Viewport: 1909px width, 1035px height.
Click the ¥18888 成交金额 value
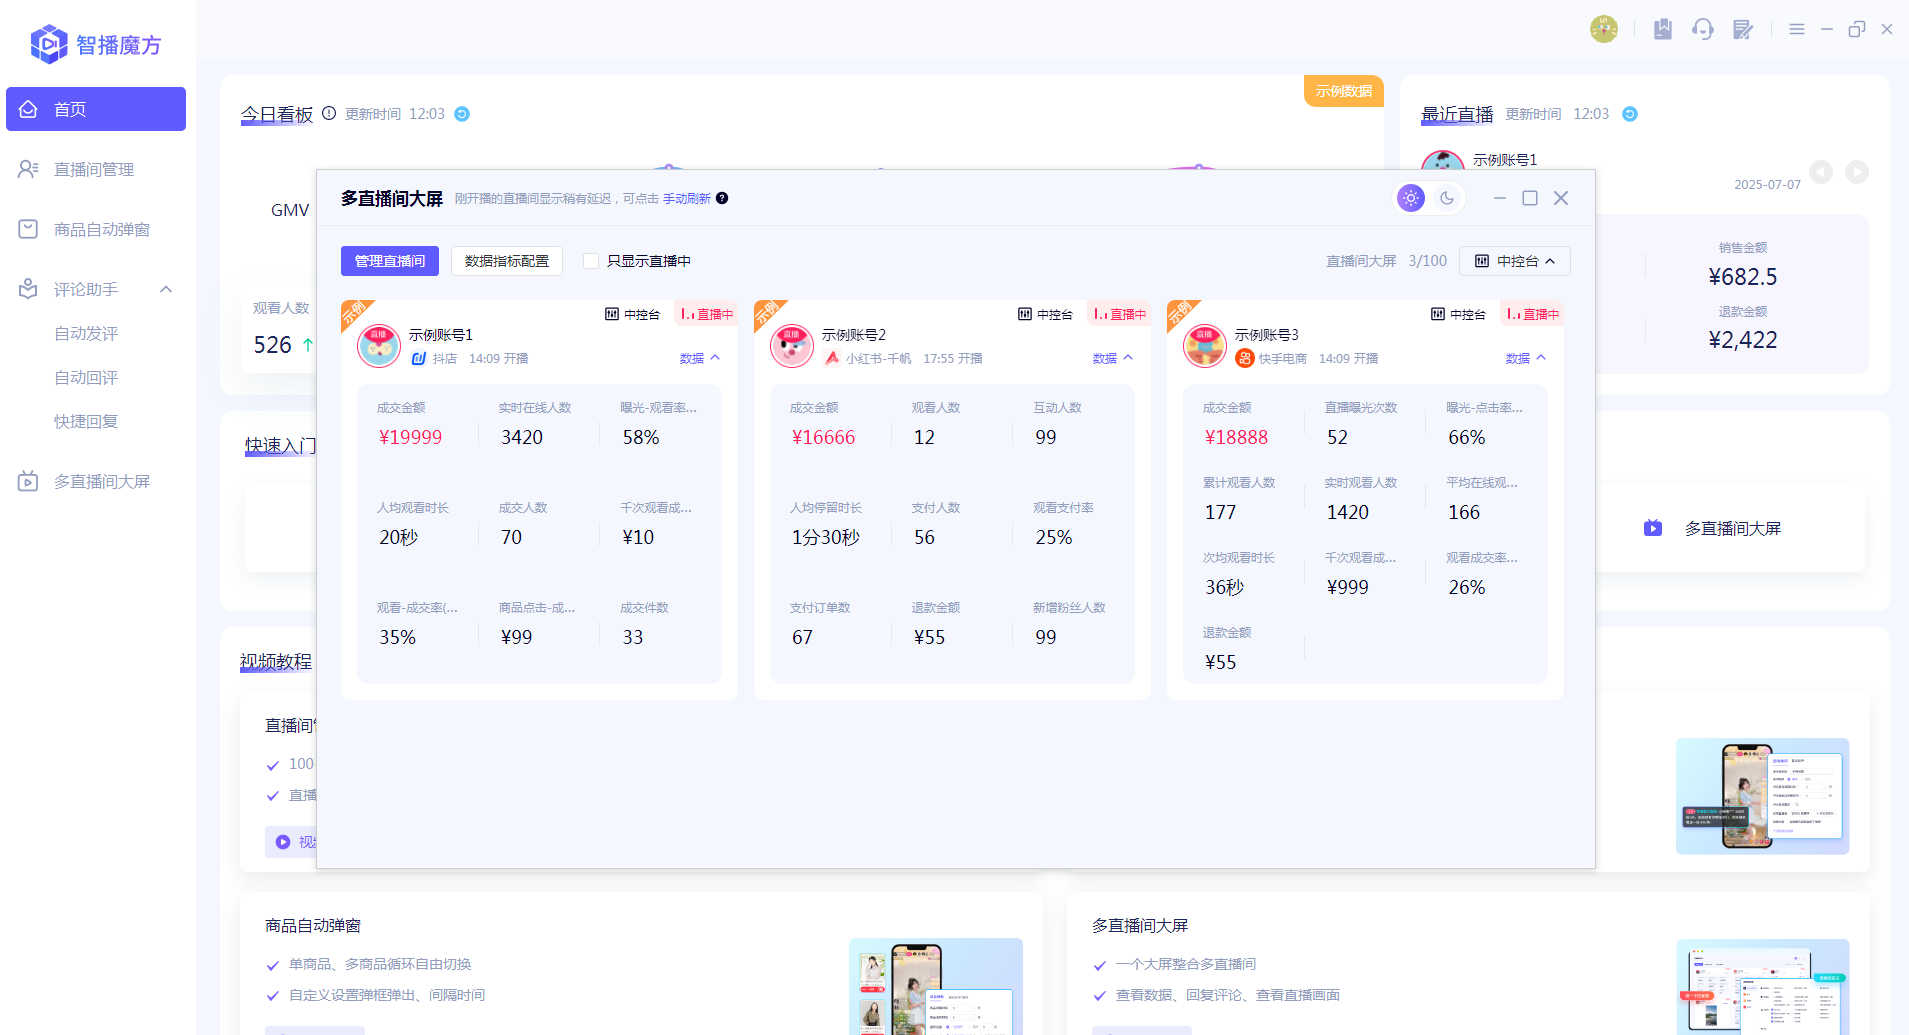(1236, 437)
